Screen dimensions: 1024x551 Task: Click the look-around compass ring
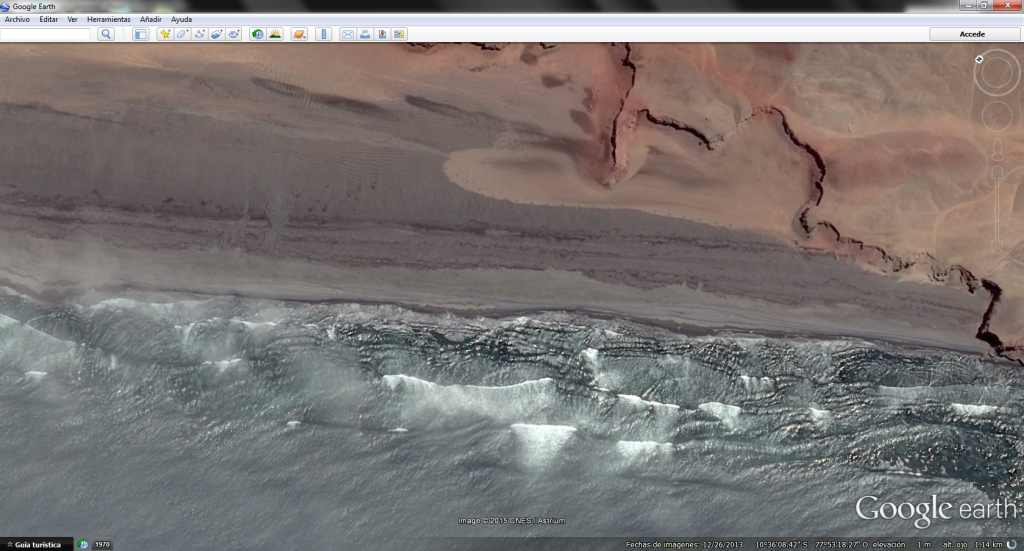coord(997,73)
